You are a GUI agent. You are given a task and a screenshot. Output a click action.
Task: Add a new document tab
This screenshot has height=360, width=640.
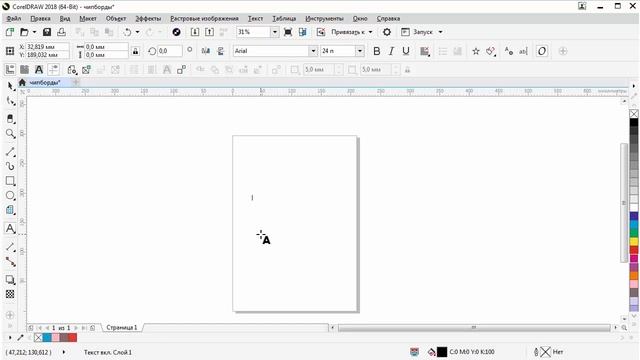click(76, 82)
